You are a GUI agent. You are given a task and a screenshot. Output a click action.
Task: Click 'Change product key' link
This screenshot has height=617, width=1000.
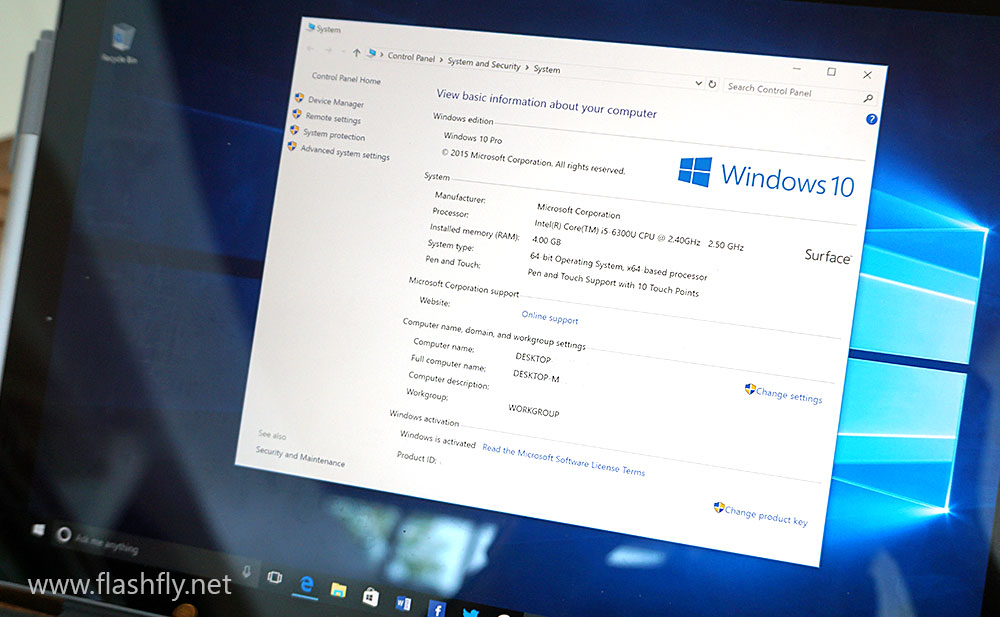click(765, 515)
